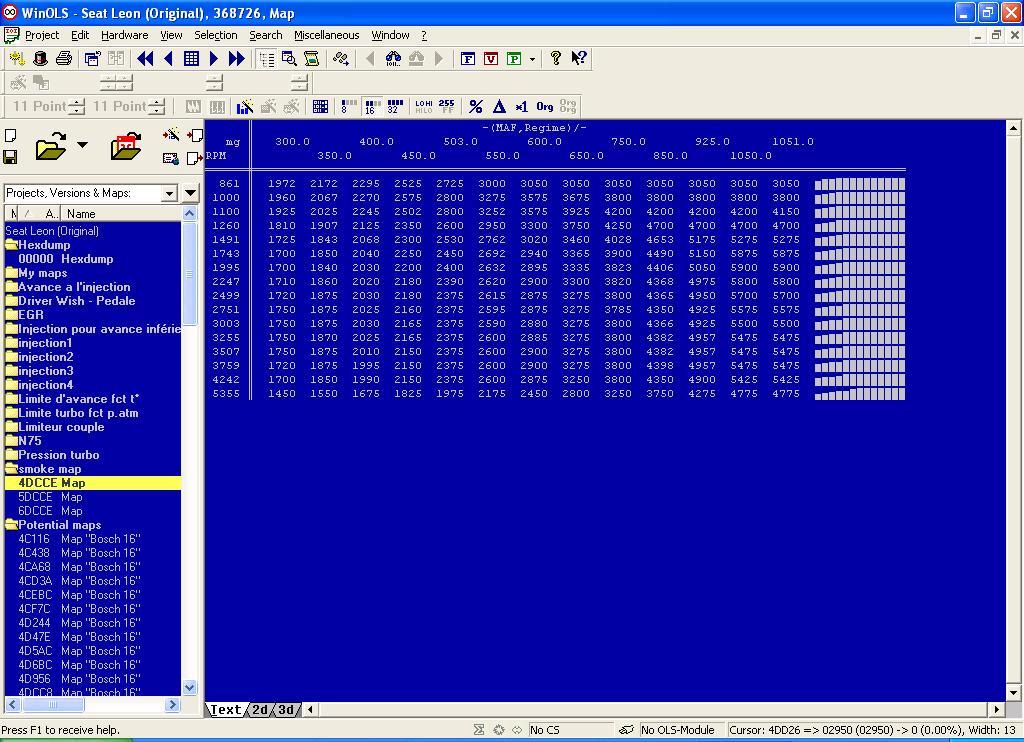Collapse the smoke map folder
Screen dimensions: 1024x742
(x=11, y=469)
